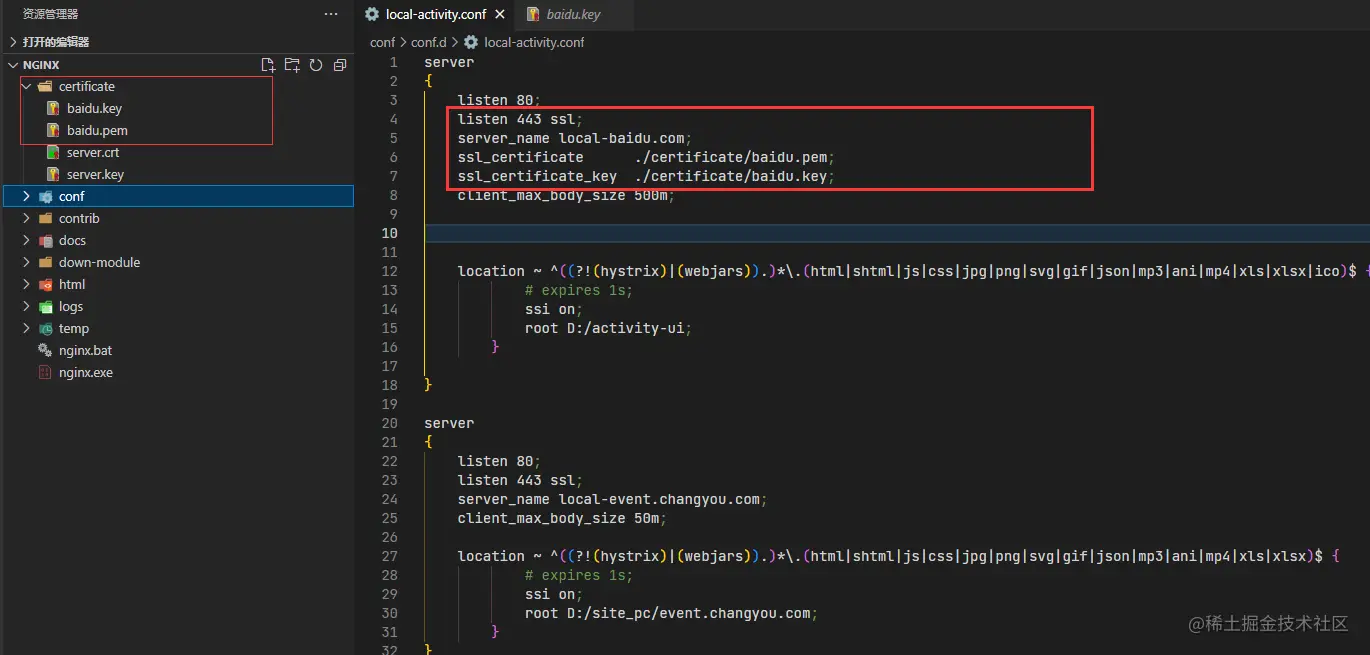The width and height of the screenshot is (1370, 655).
Task: Click the nginx.exe file icon
Action: coord(45,372)
